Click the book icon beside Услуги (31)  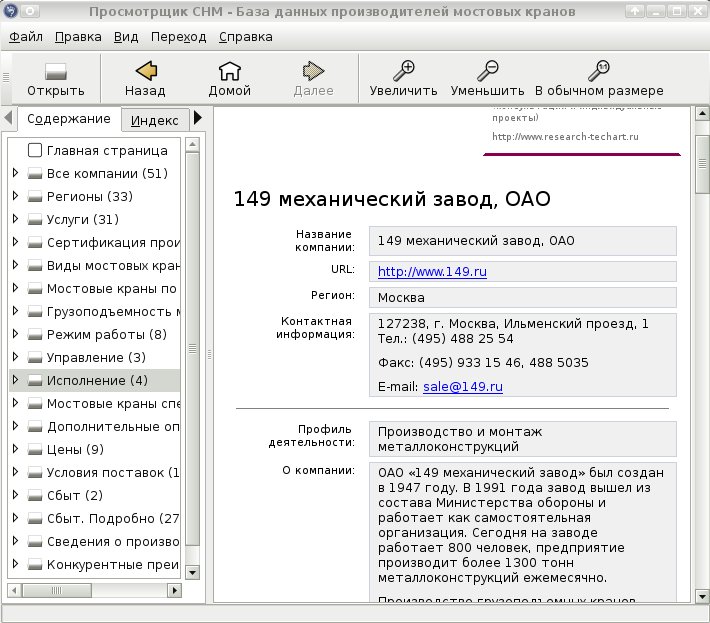click(35, 220)
